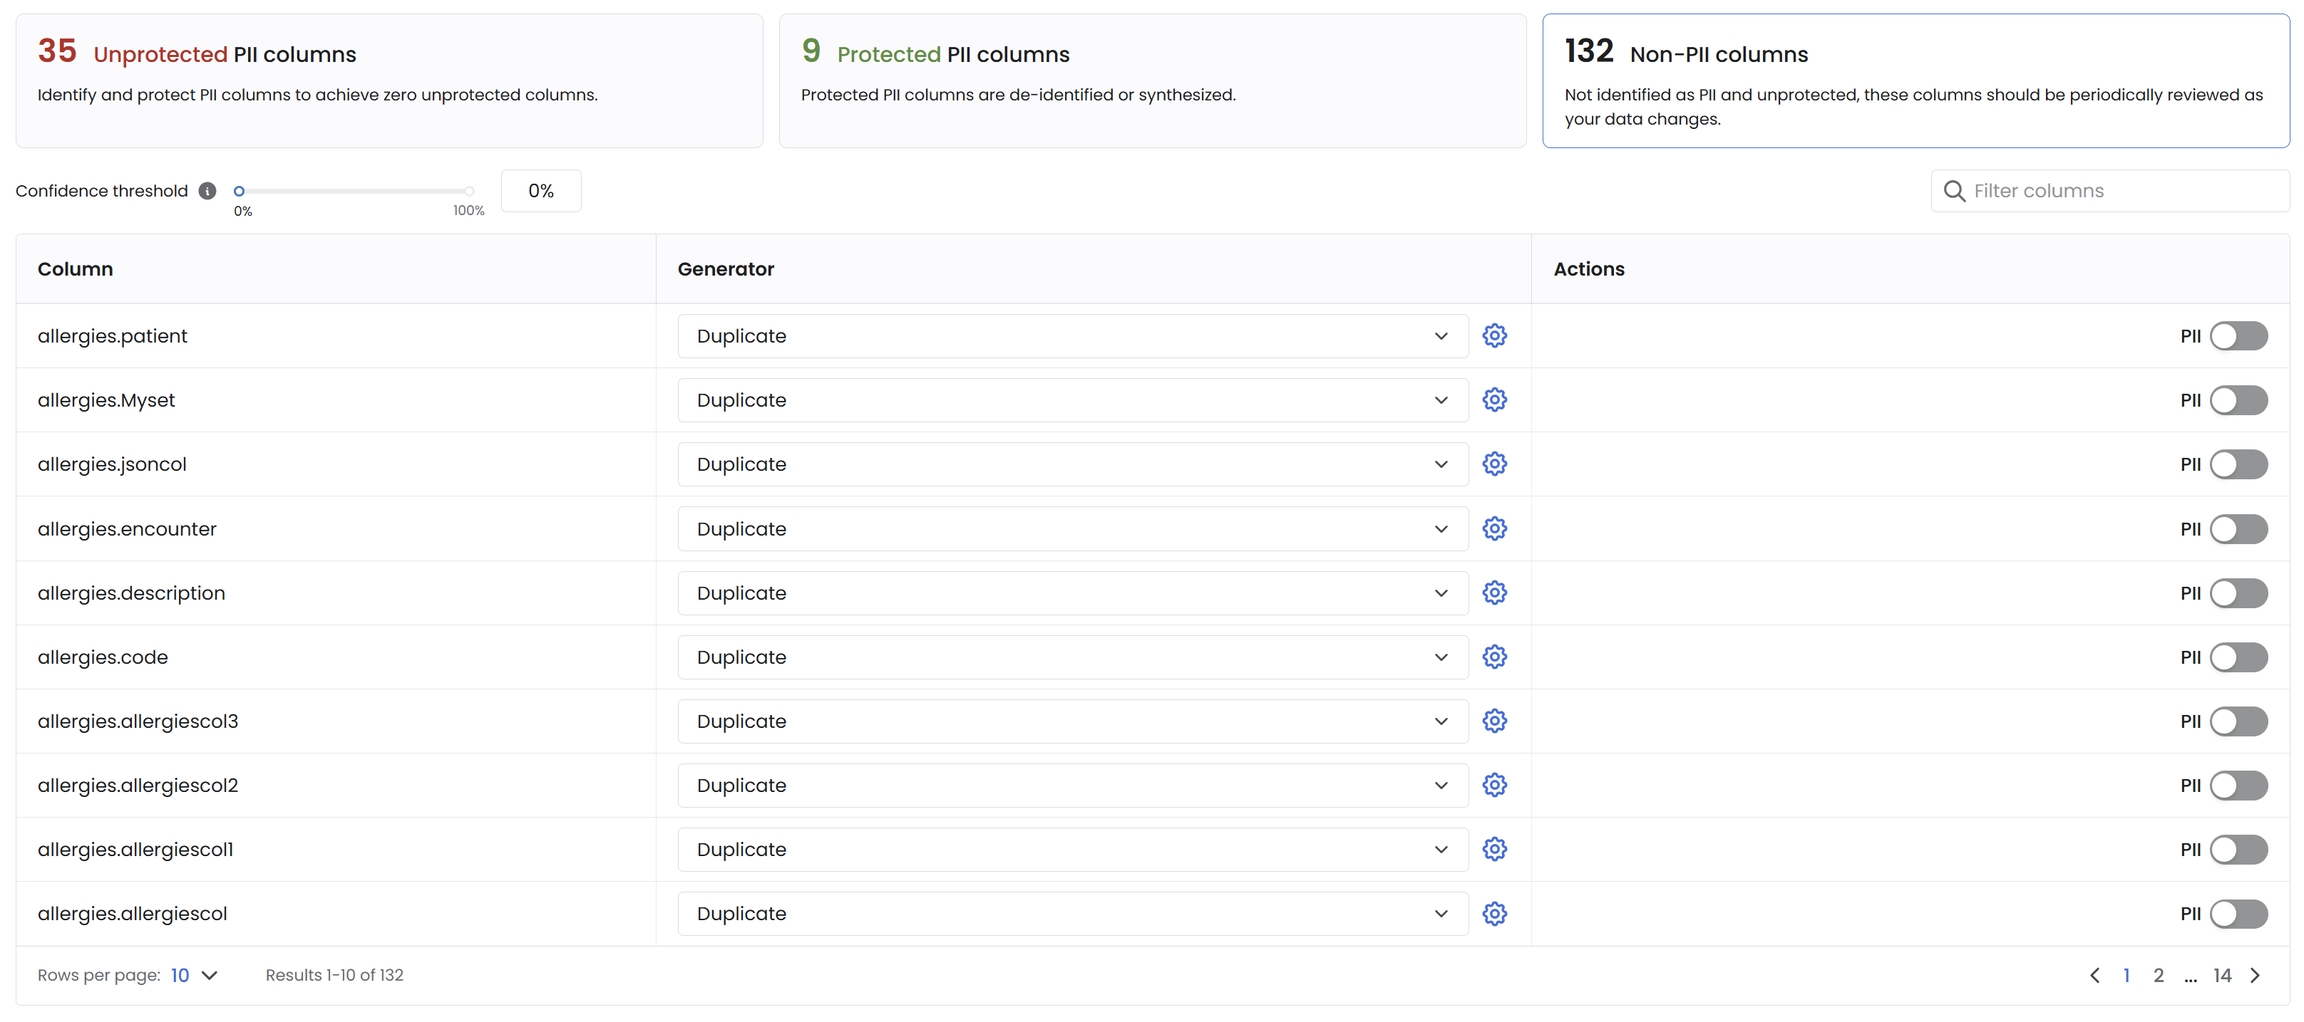Expand the generator dropdown for allergies.Myset
The width and height of the screenshot is (2304, 1022).
tap(1072, 400)
